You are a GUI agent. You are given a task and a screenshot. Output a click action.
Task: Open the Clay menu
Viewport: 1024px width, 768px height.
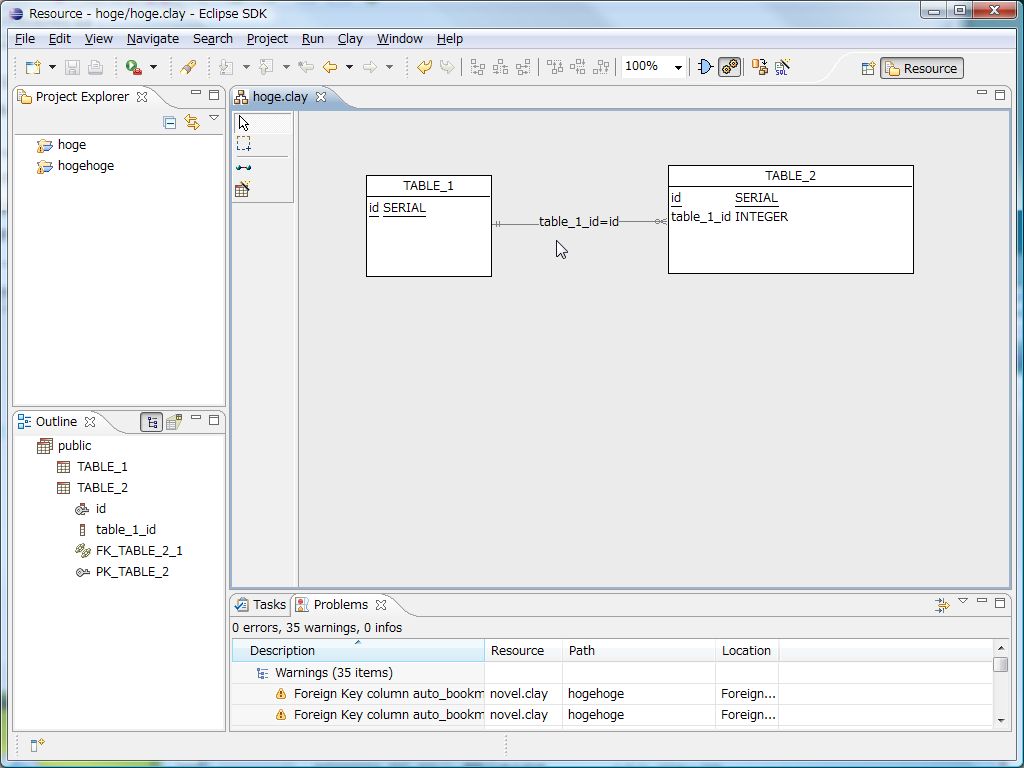350,39
